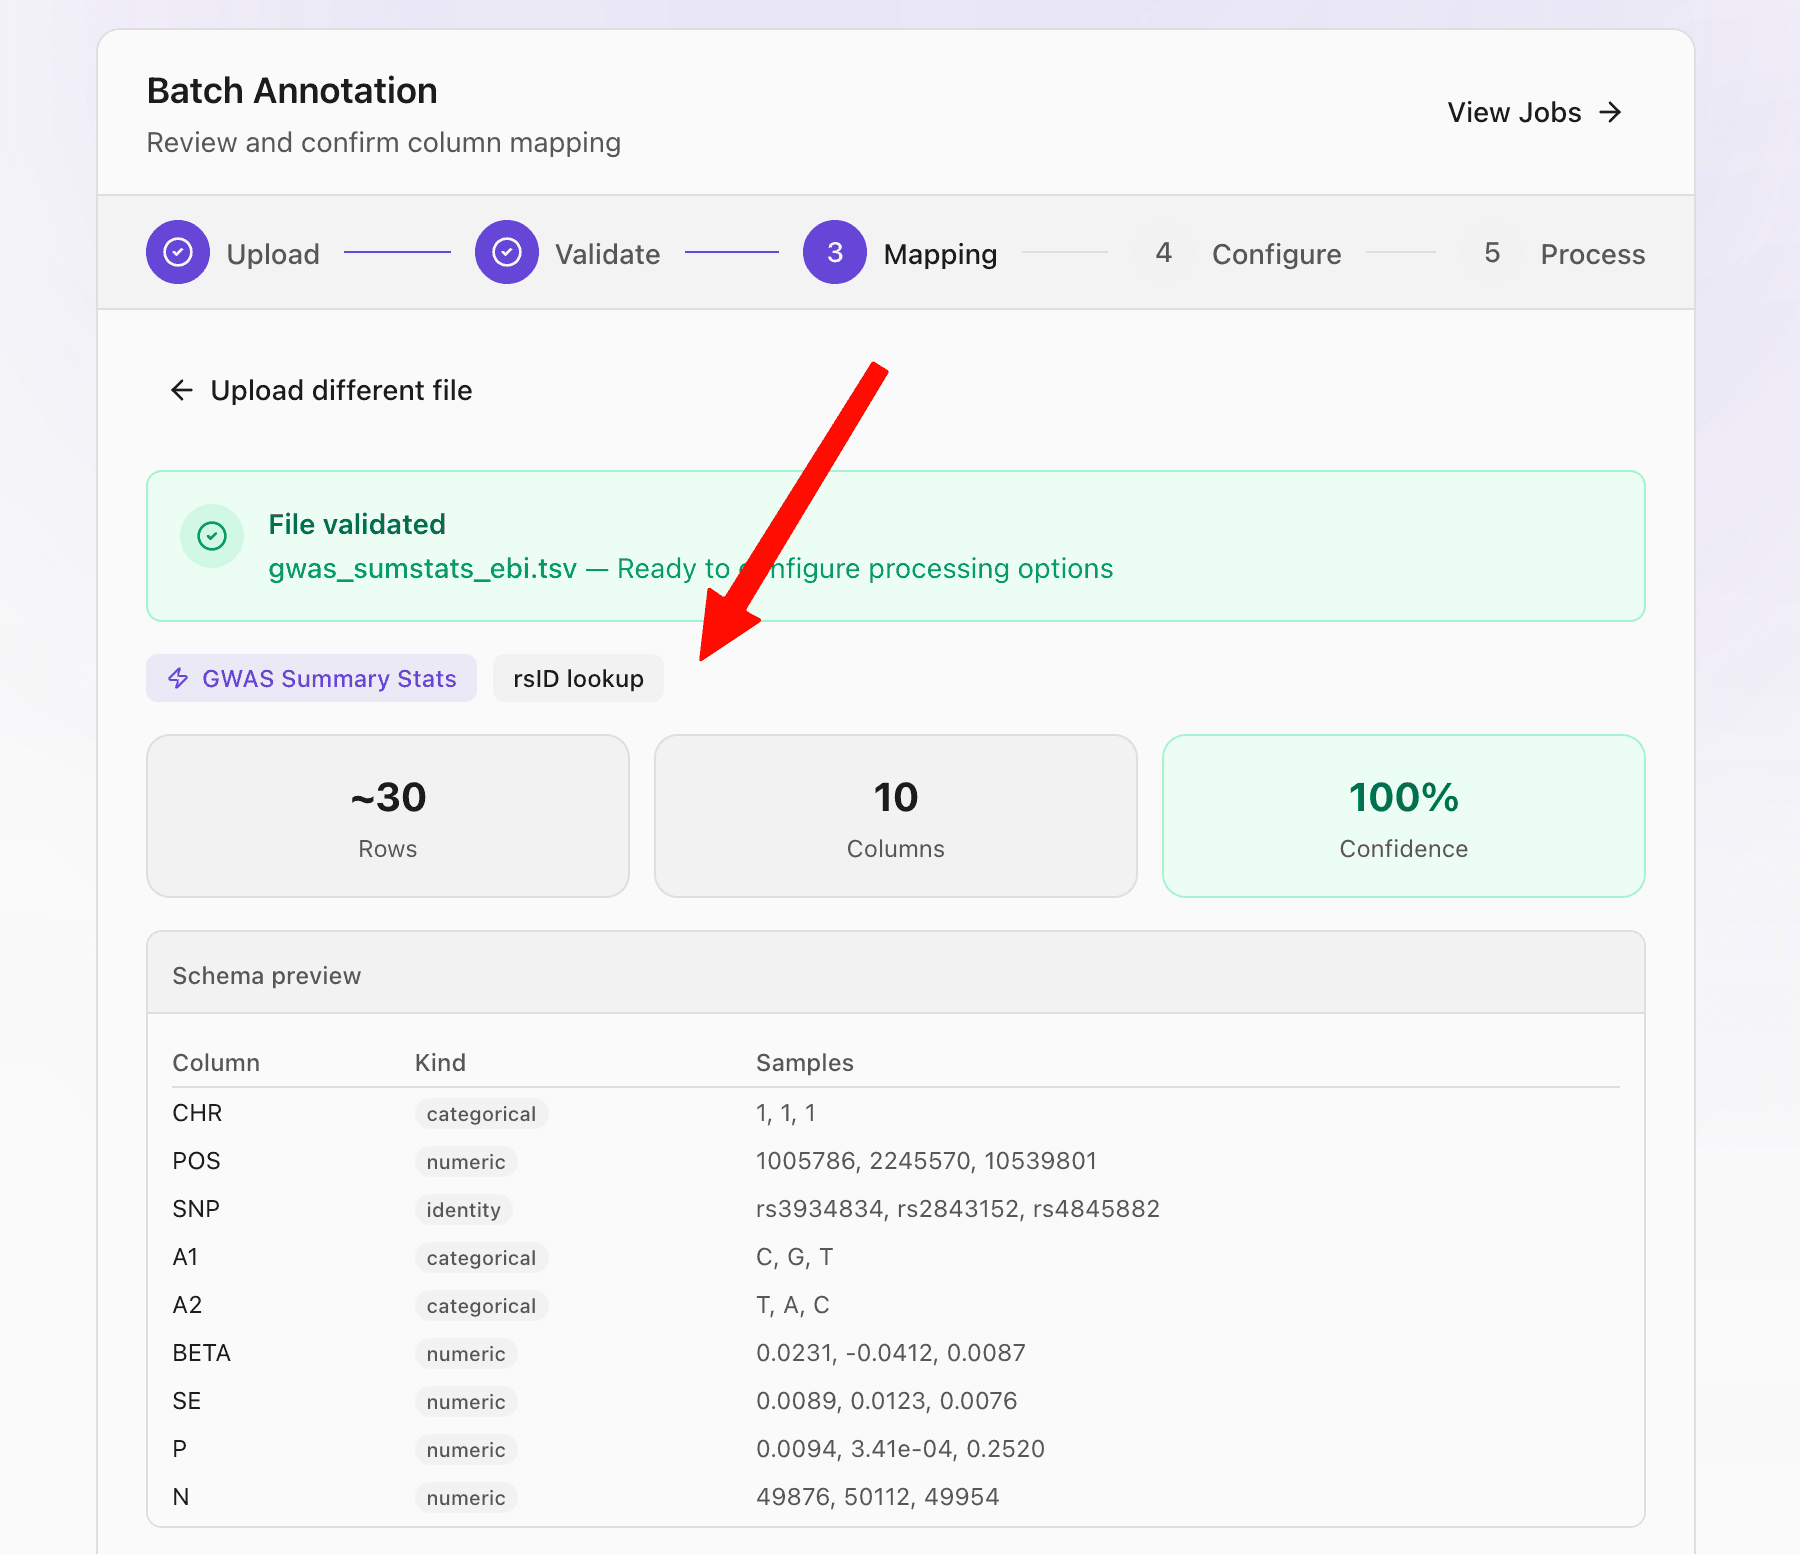This screenshot has height=1554, width=1800.
Task: Click the lightning bolt icon on GWAS badge
Action: coord(178,678)
